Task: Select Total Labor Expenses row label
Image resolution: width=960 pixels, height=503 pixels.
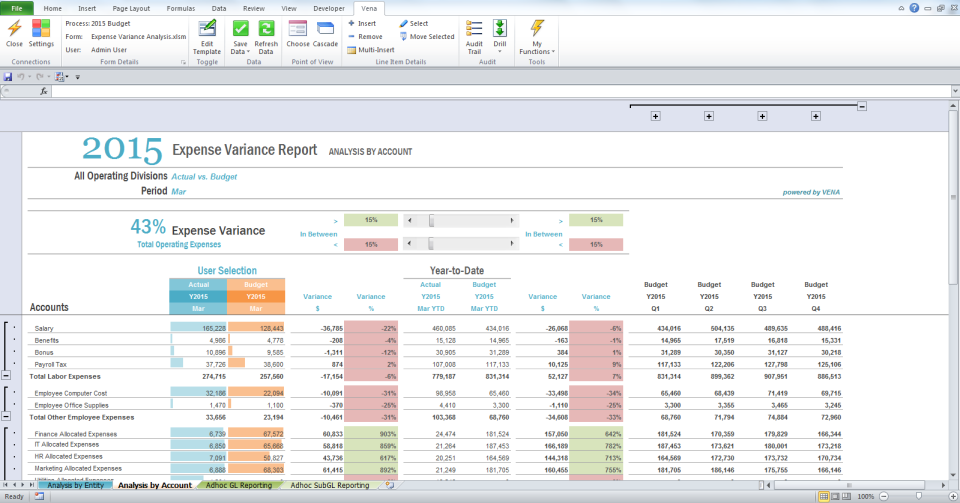Action: pos(65,376)
